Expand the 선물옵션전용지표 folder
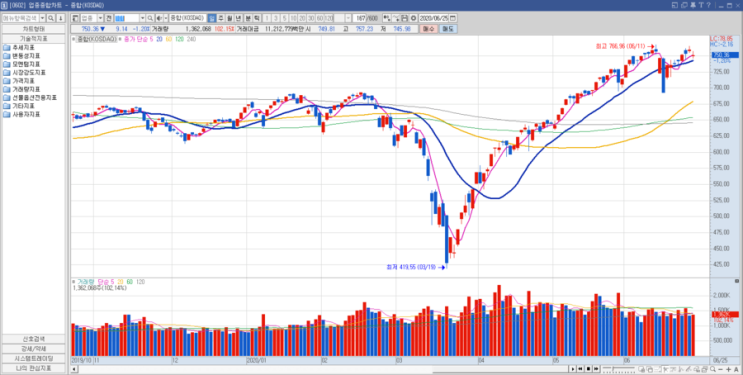 point(29,97)
